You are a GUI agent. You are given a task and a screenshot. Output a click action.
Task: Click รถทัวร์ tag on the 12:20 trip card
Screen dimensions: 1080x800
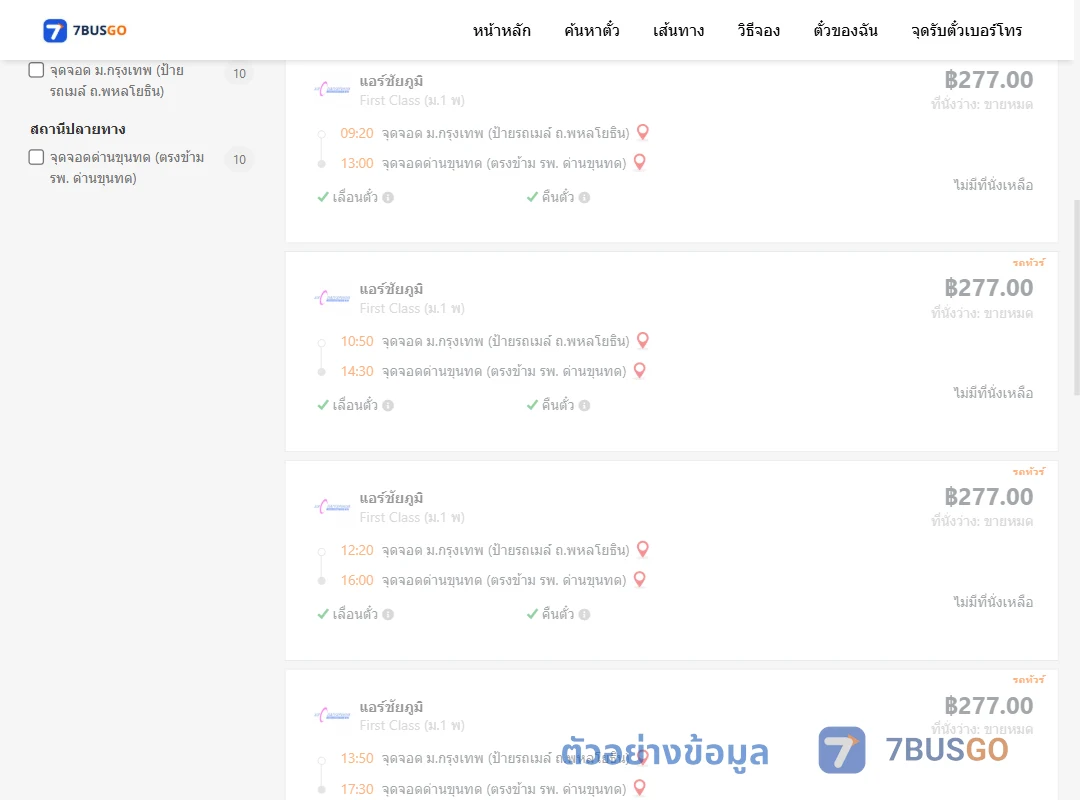[1028, 471]
